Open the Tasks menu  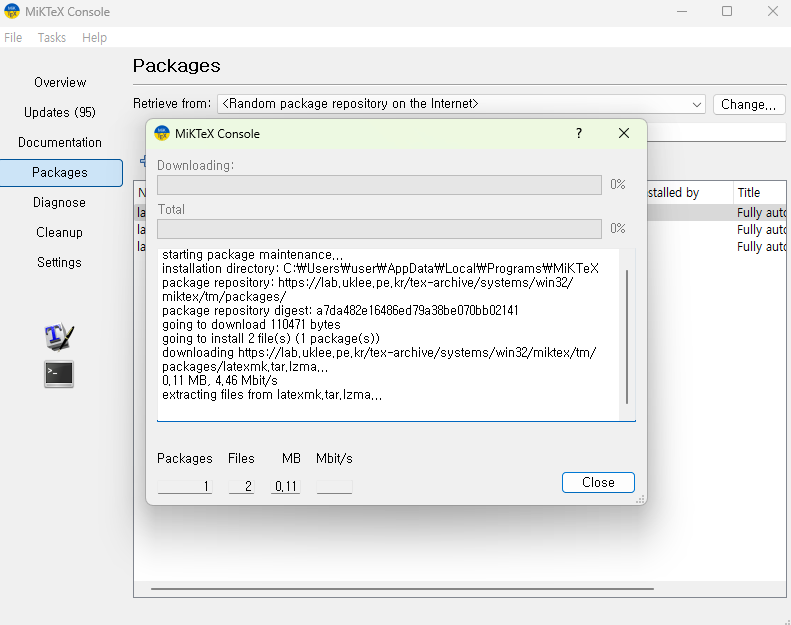click(51, 37)
